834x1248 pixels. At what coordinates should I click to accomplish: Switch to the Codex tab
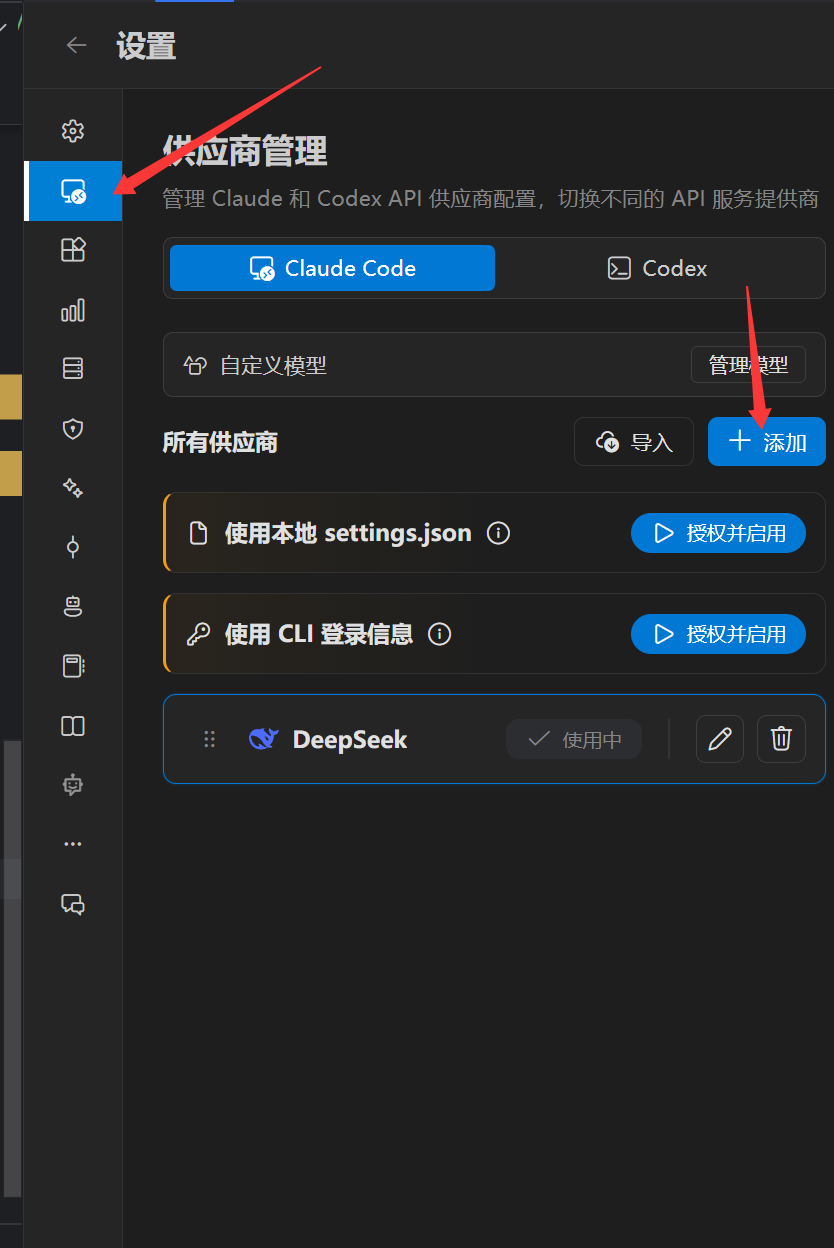coord(657,268)
